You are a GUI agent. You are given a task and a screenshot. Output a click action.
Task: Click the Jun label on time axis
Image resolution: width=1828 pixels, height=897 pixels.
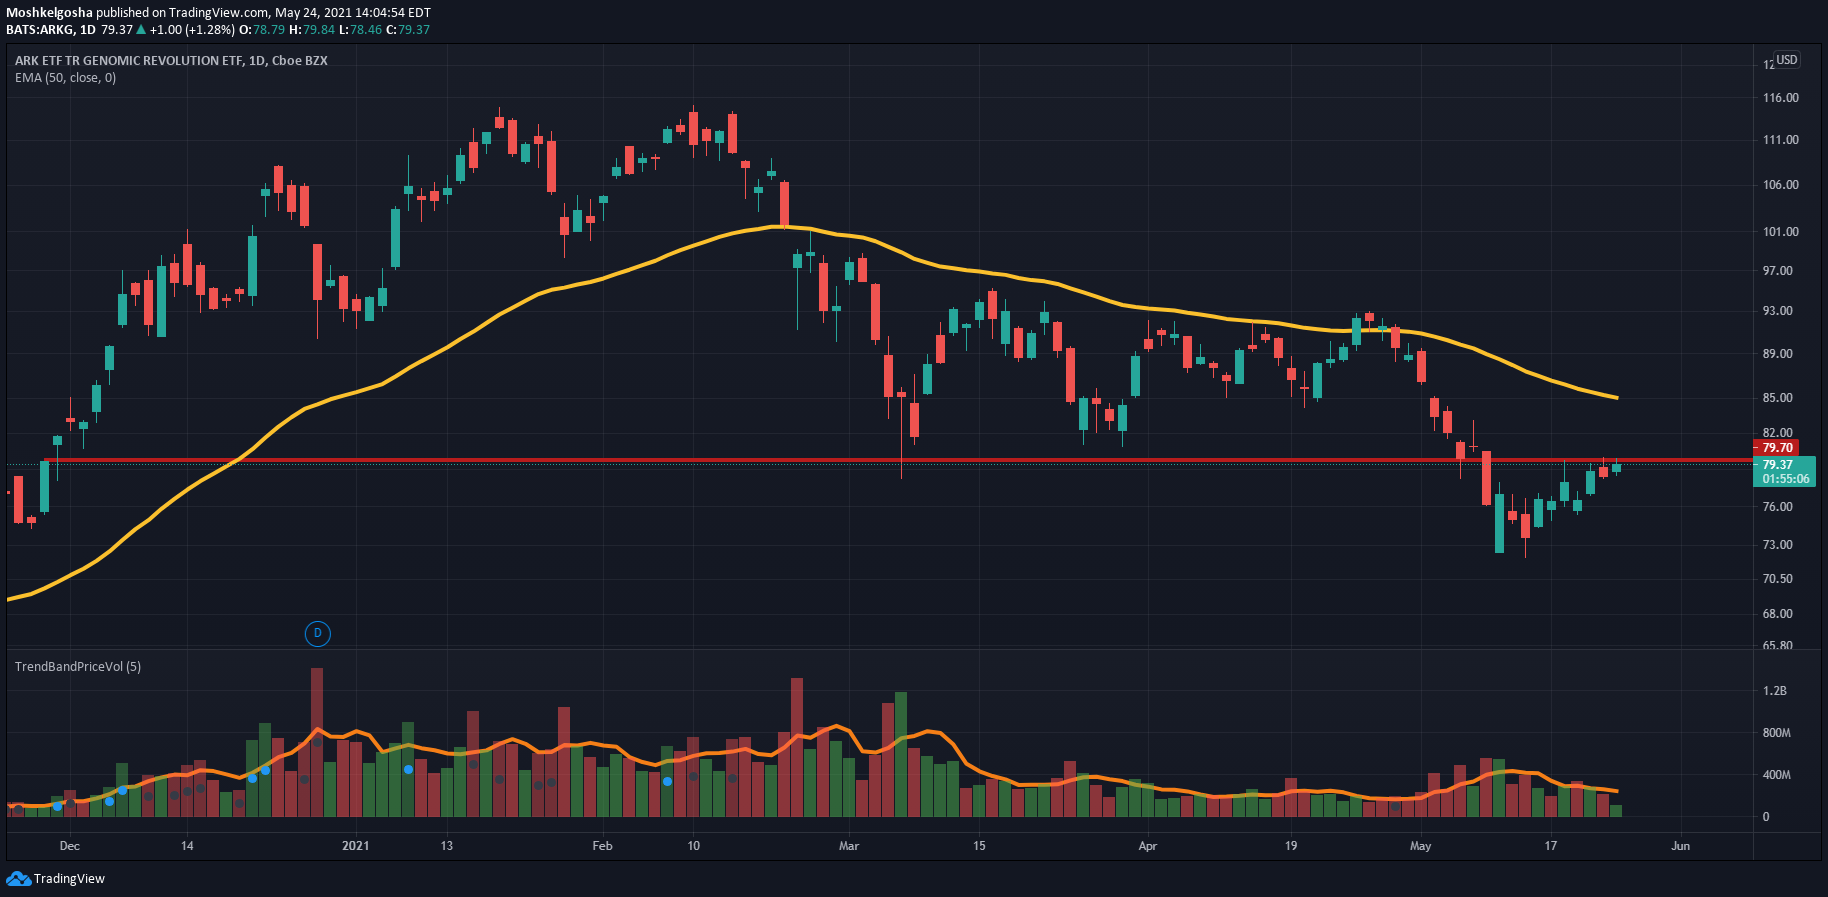(1681, 846)
